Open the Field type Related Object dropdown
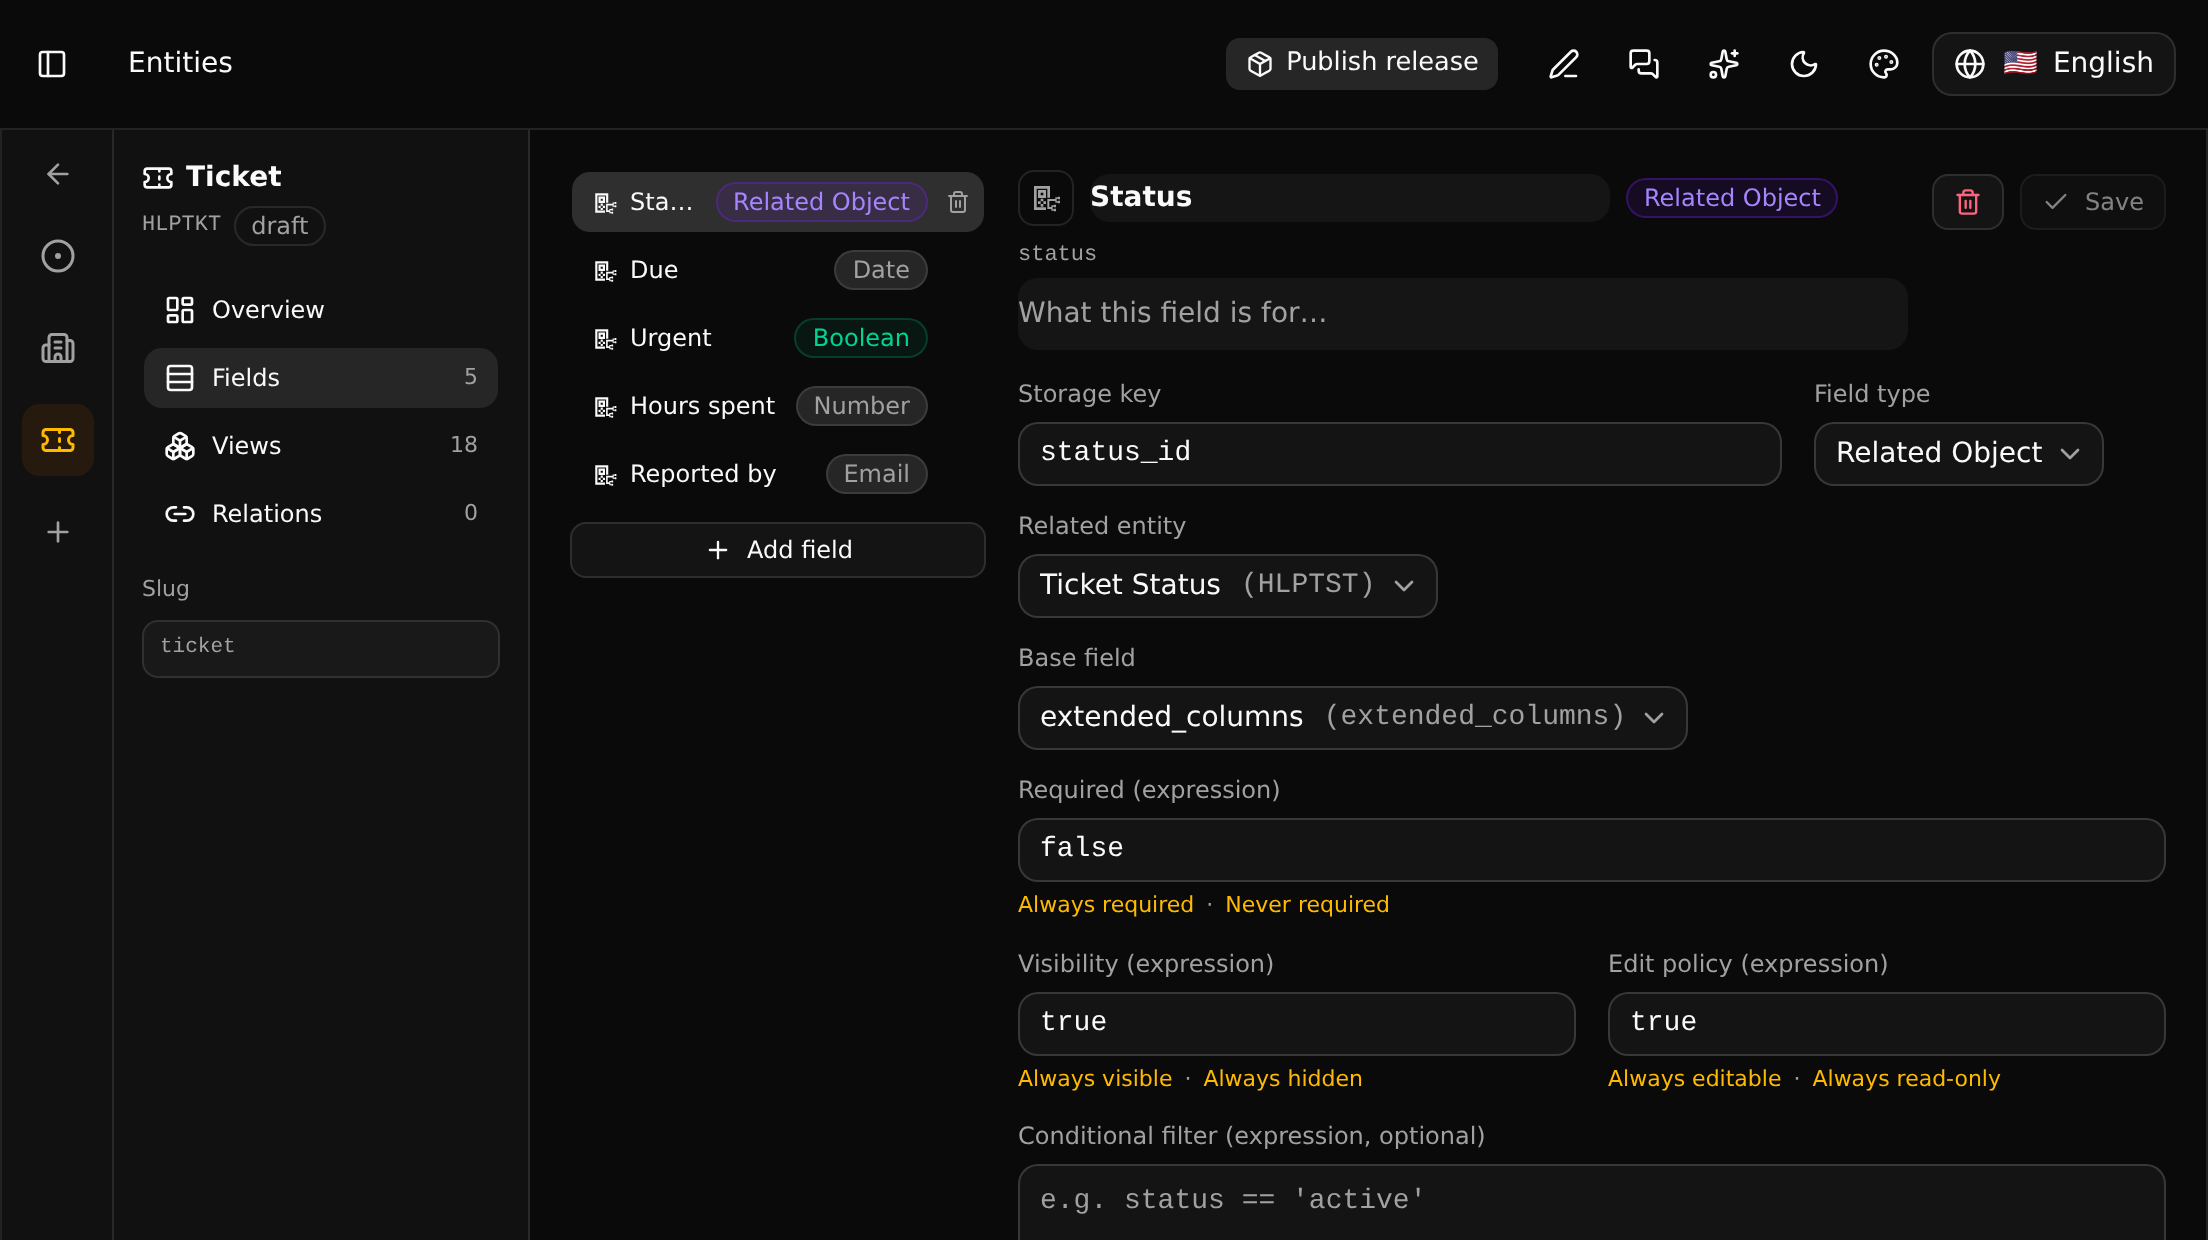The height and width of the screenshot is (1240, 2208). (x=1959, y=453)
